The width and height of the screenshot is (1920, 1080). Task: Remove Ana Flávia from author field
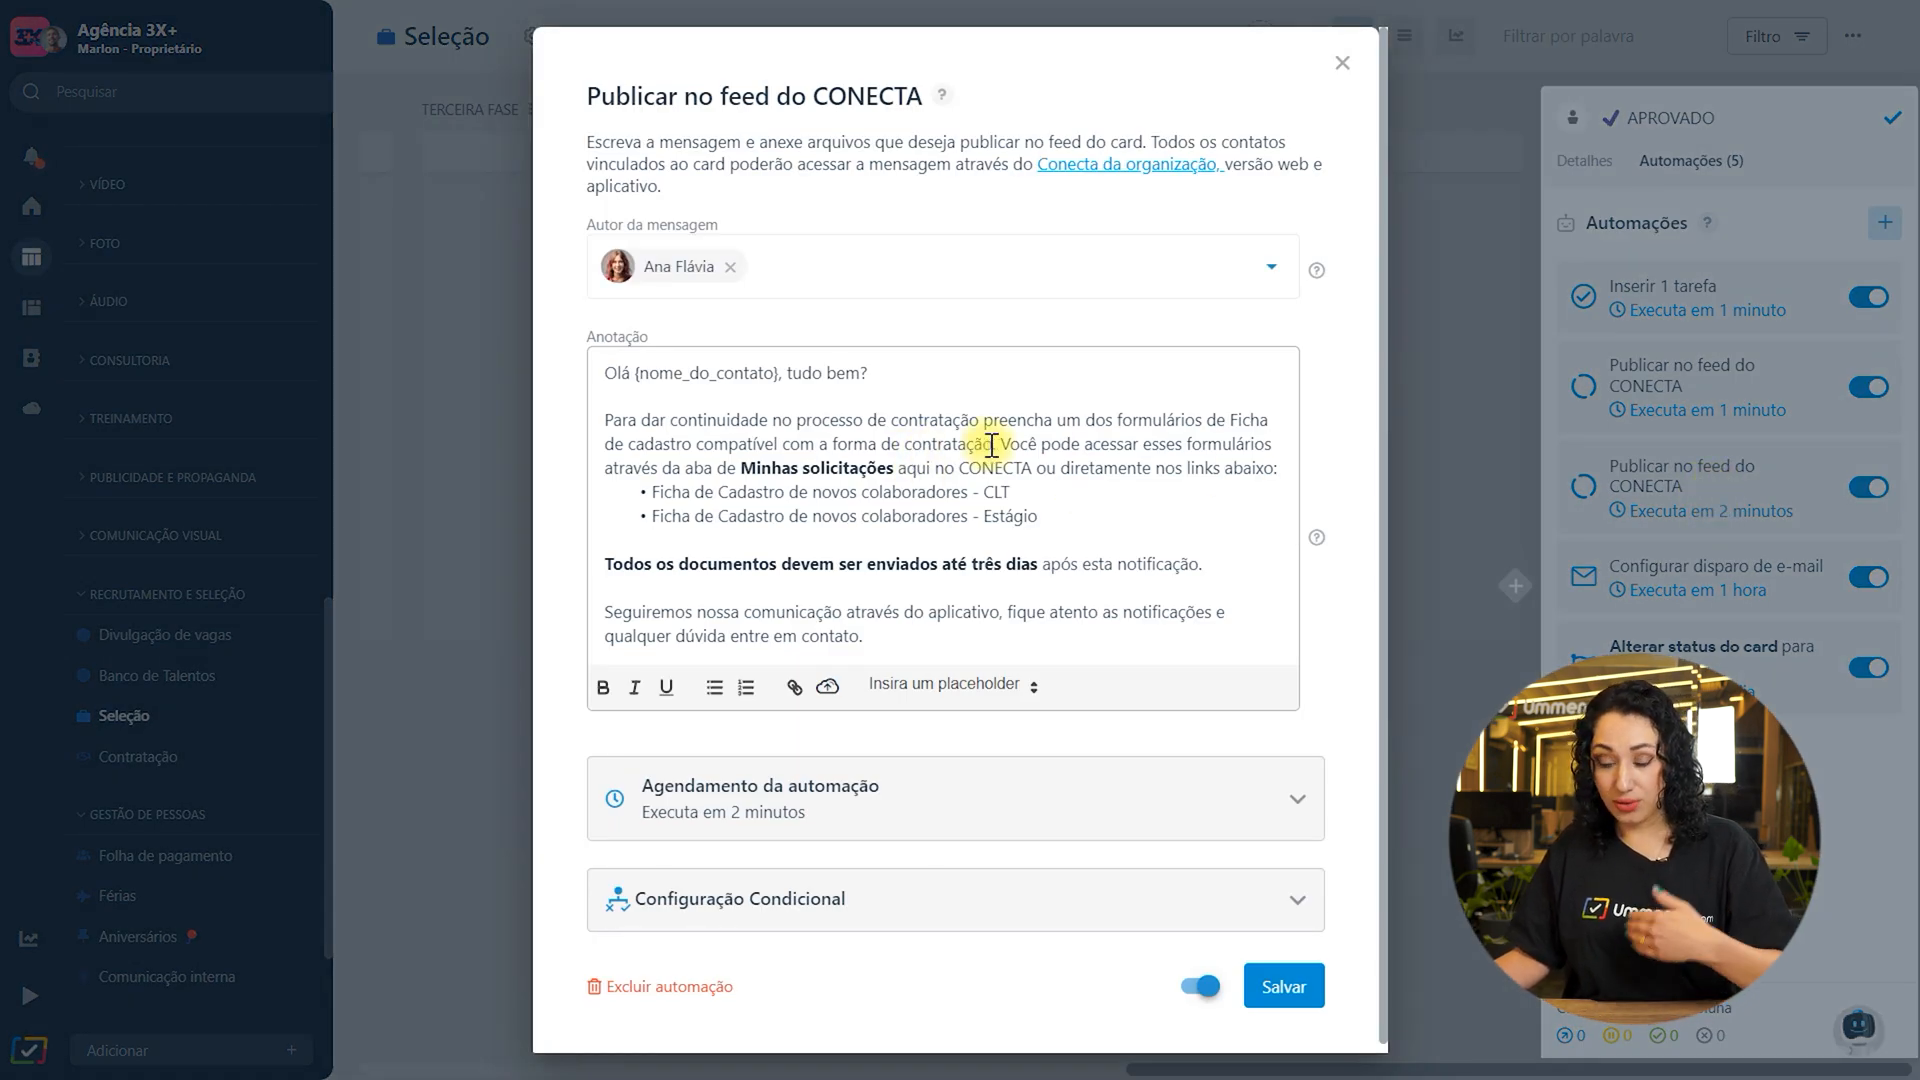point(730,267)
